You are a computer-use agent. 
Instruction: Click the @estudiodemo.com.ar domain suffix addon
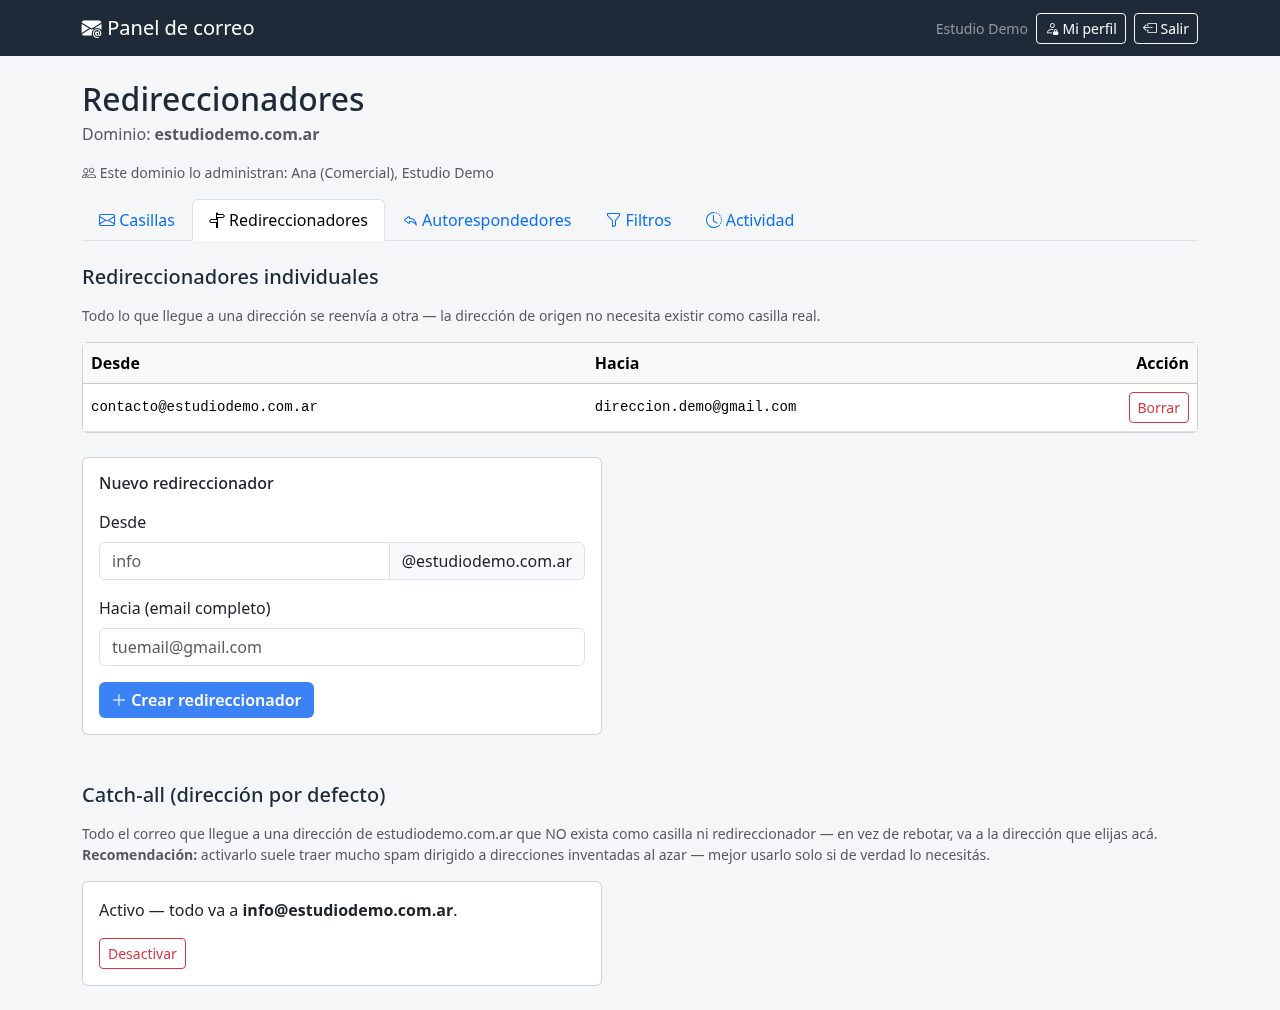(x=487, y=561)
